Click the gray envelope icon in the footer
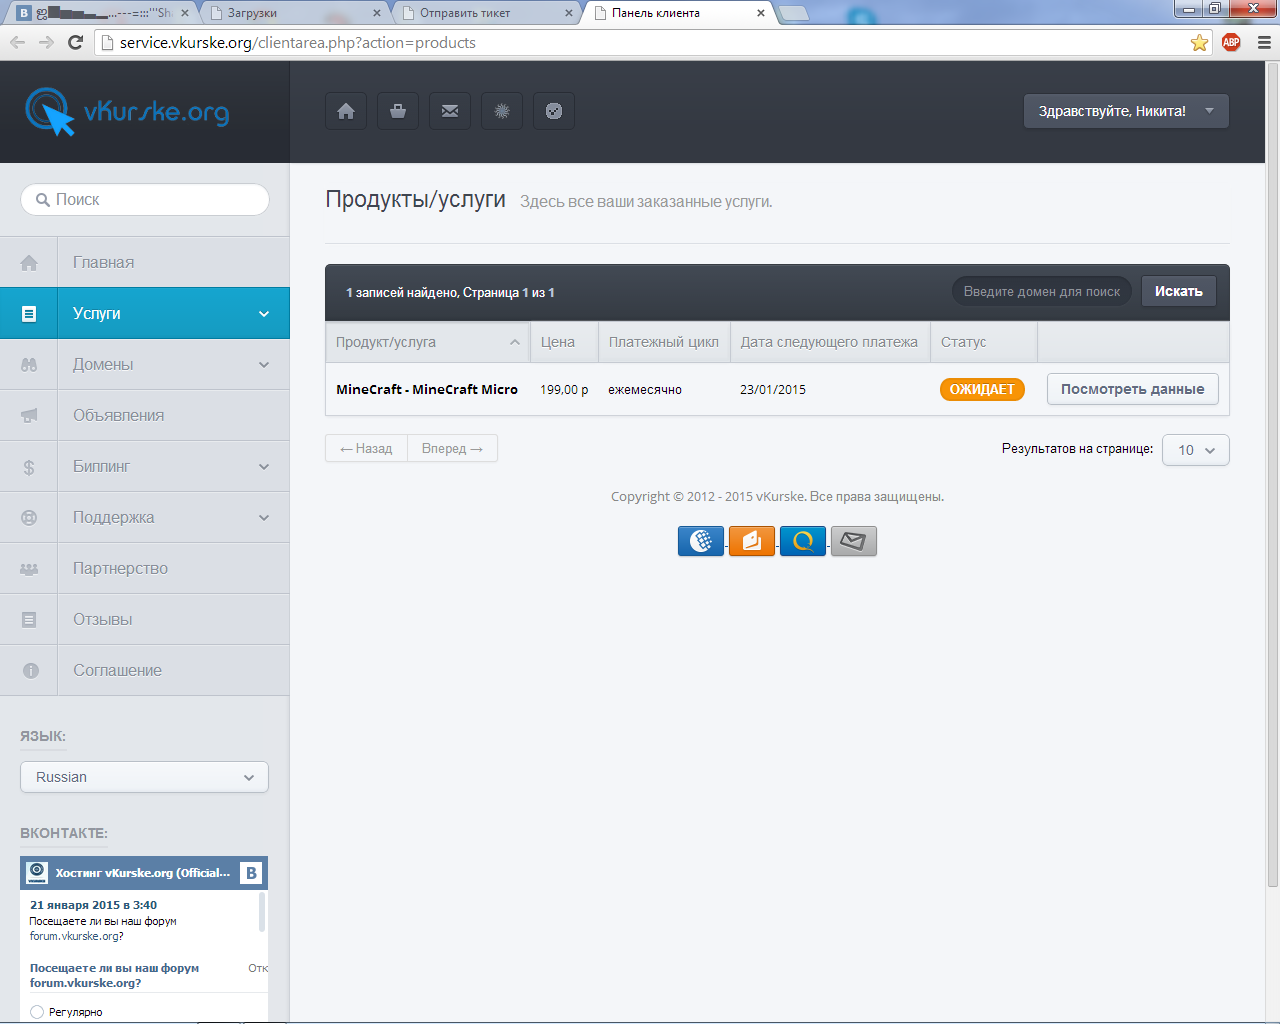This screenshot has width=1280, height=1024. tap(854, 541)
